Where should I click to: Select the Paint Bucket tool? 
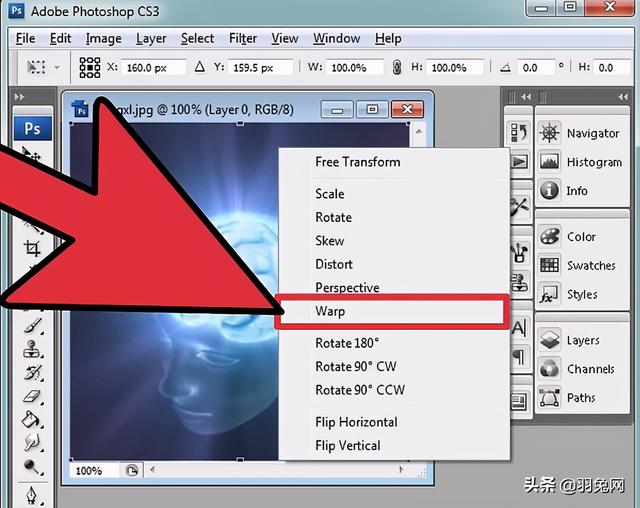pyautogui.click(x=33, y=419)
